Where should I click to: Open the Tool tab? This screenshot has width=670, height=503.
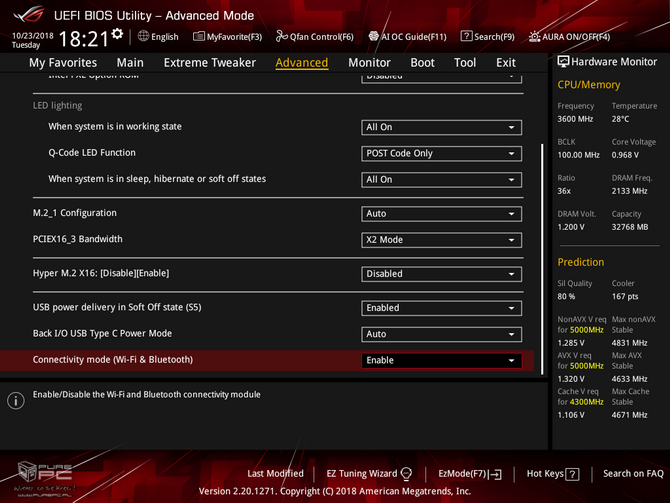pyautogui.click(x=465, y=63)
